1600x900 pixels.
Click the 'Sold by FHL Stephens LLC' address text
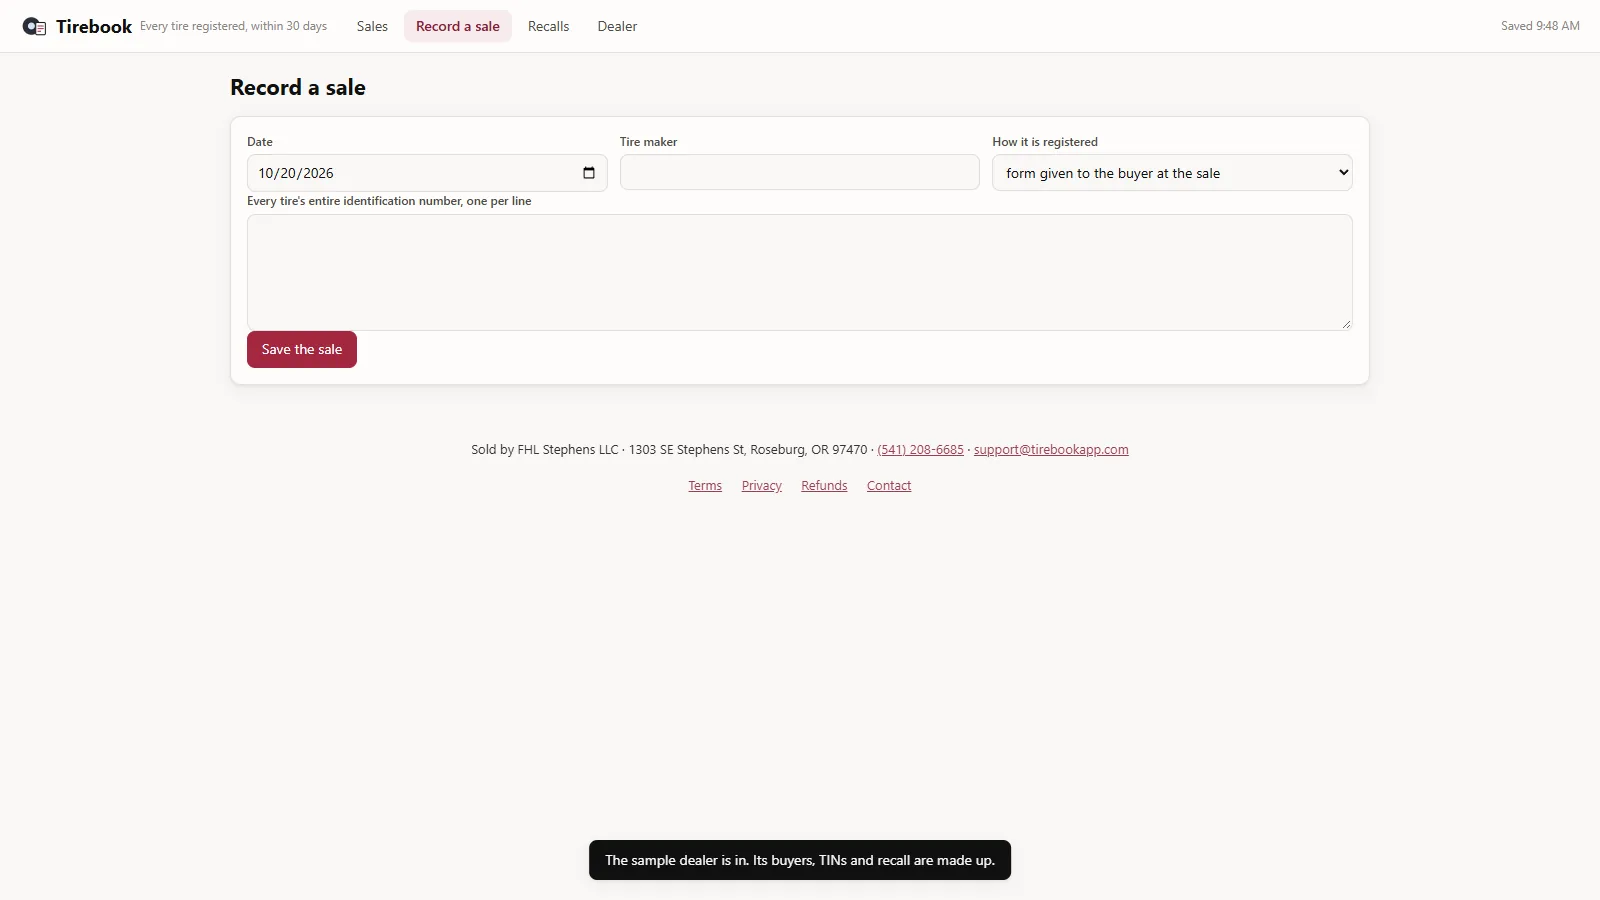click(669, 450)
